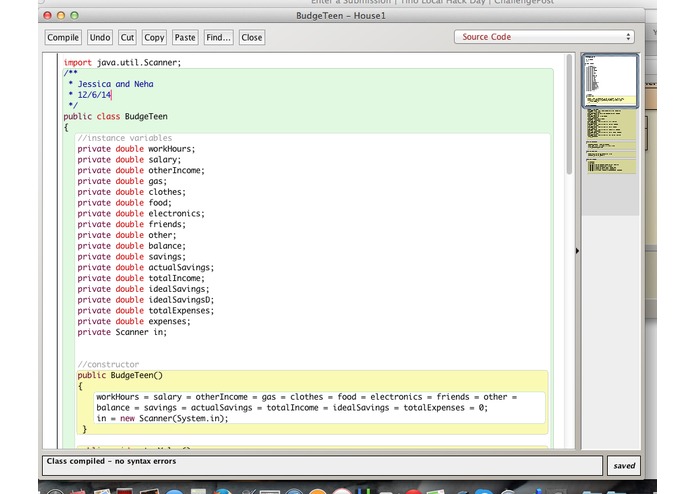Click 'in = new Scanner(System.in);' line

pos(162,418)
